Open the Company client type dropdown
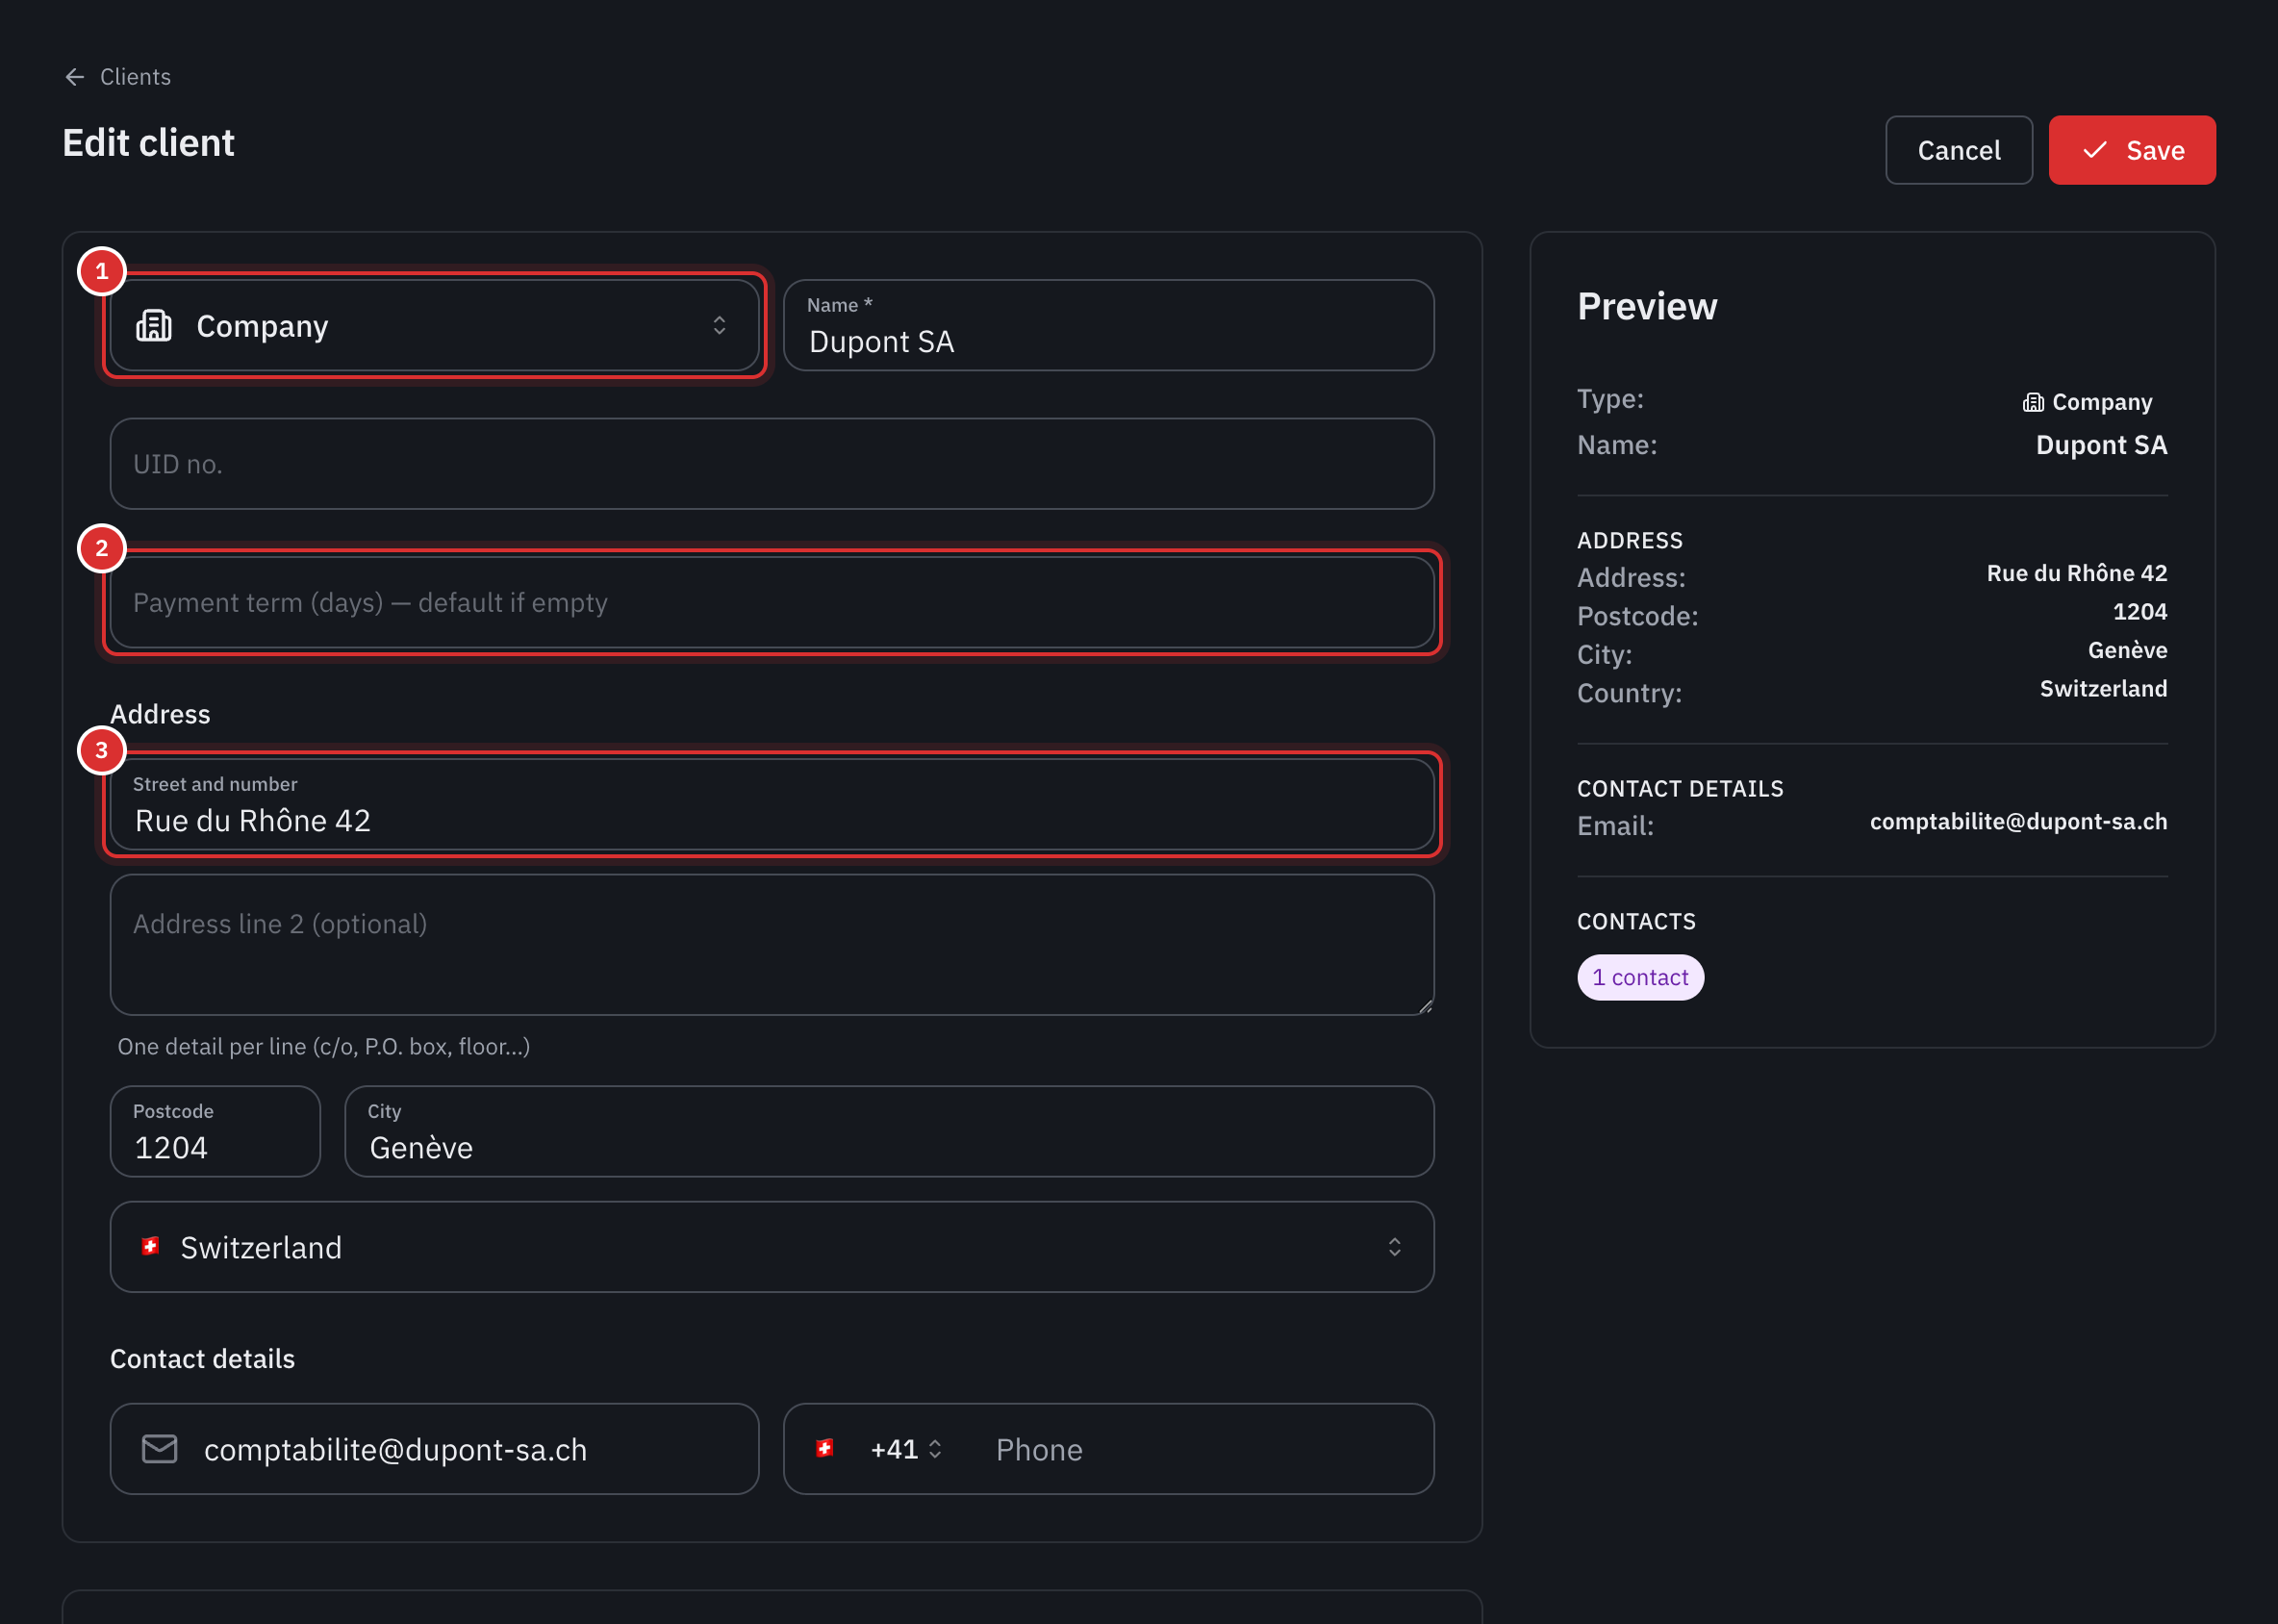 (434, 326)
